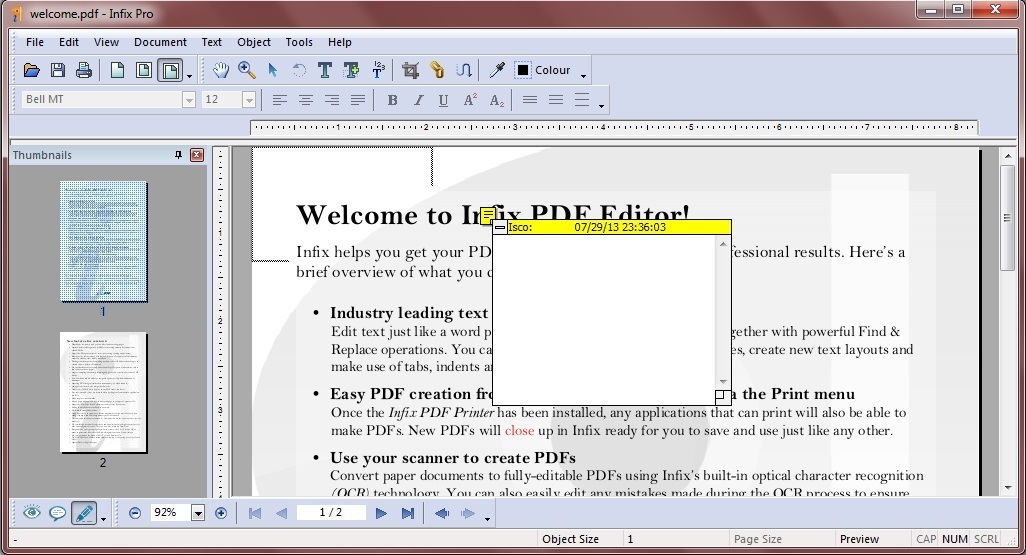Open the font name dropdown Bell MT
The height and width of the screenshot is (555, 1026).
point(188,99)
